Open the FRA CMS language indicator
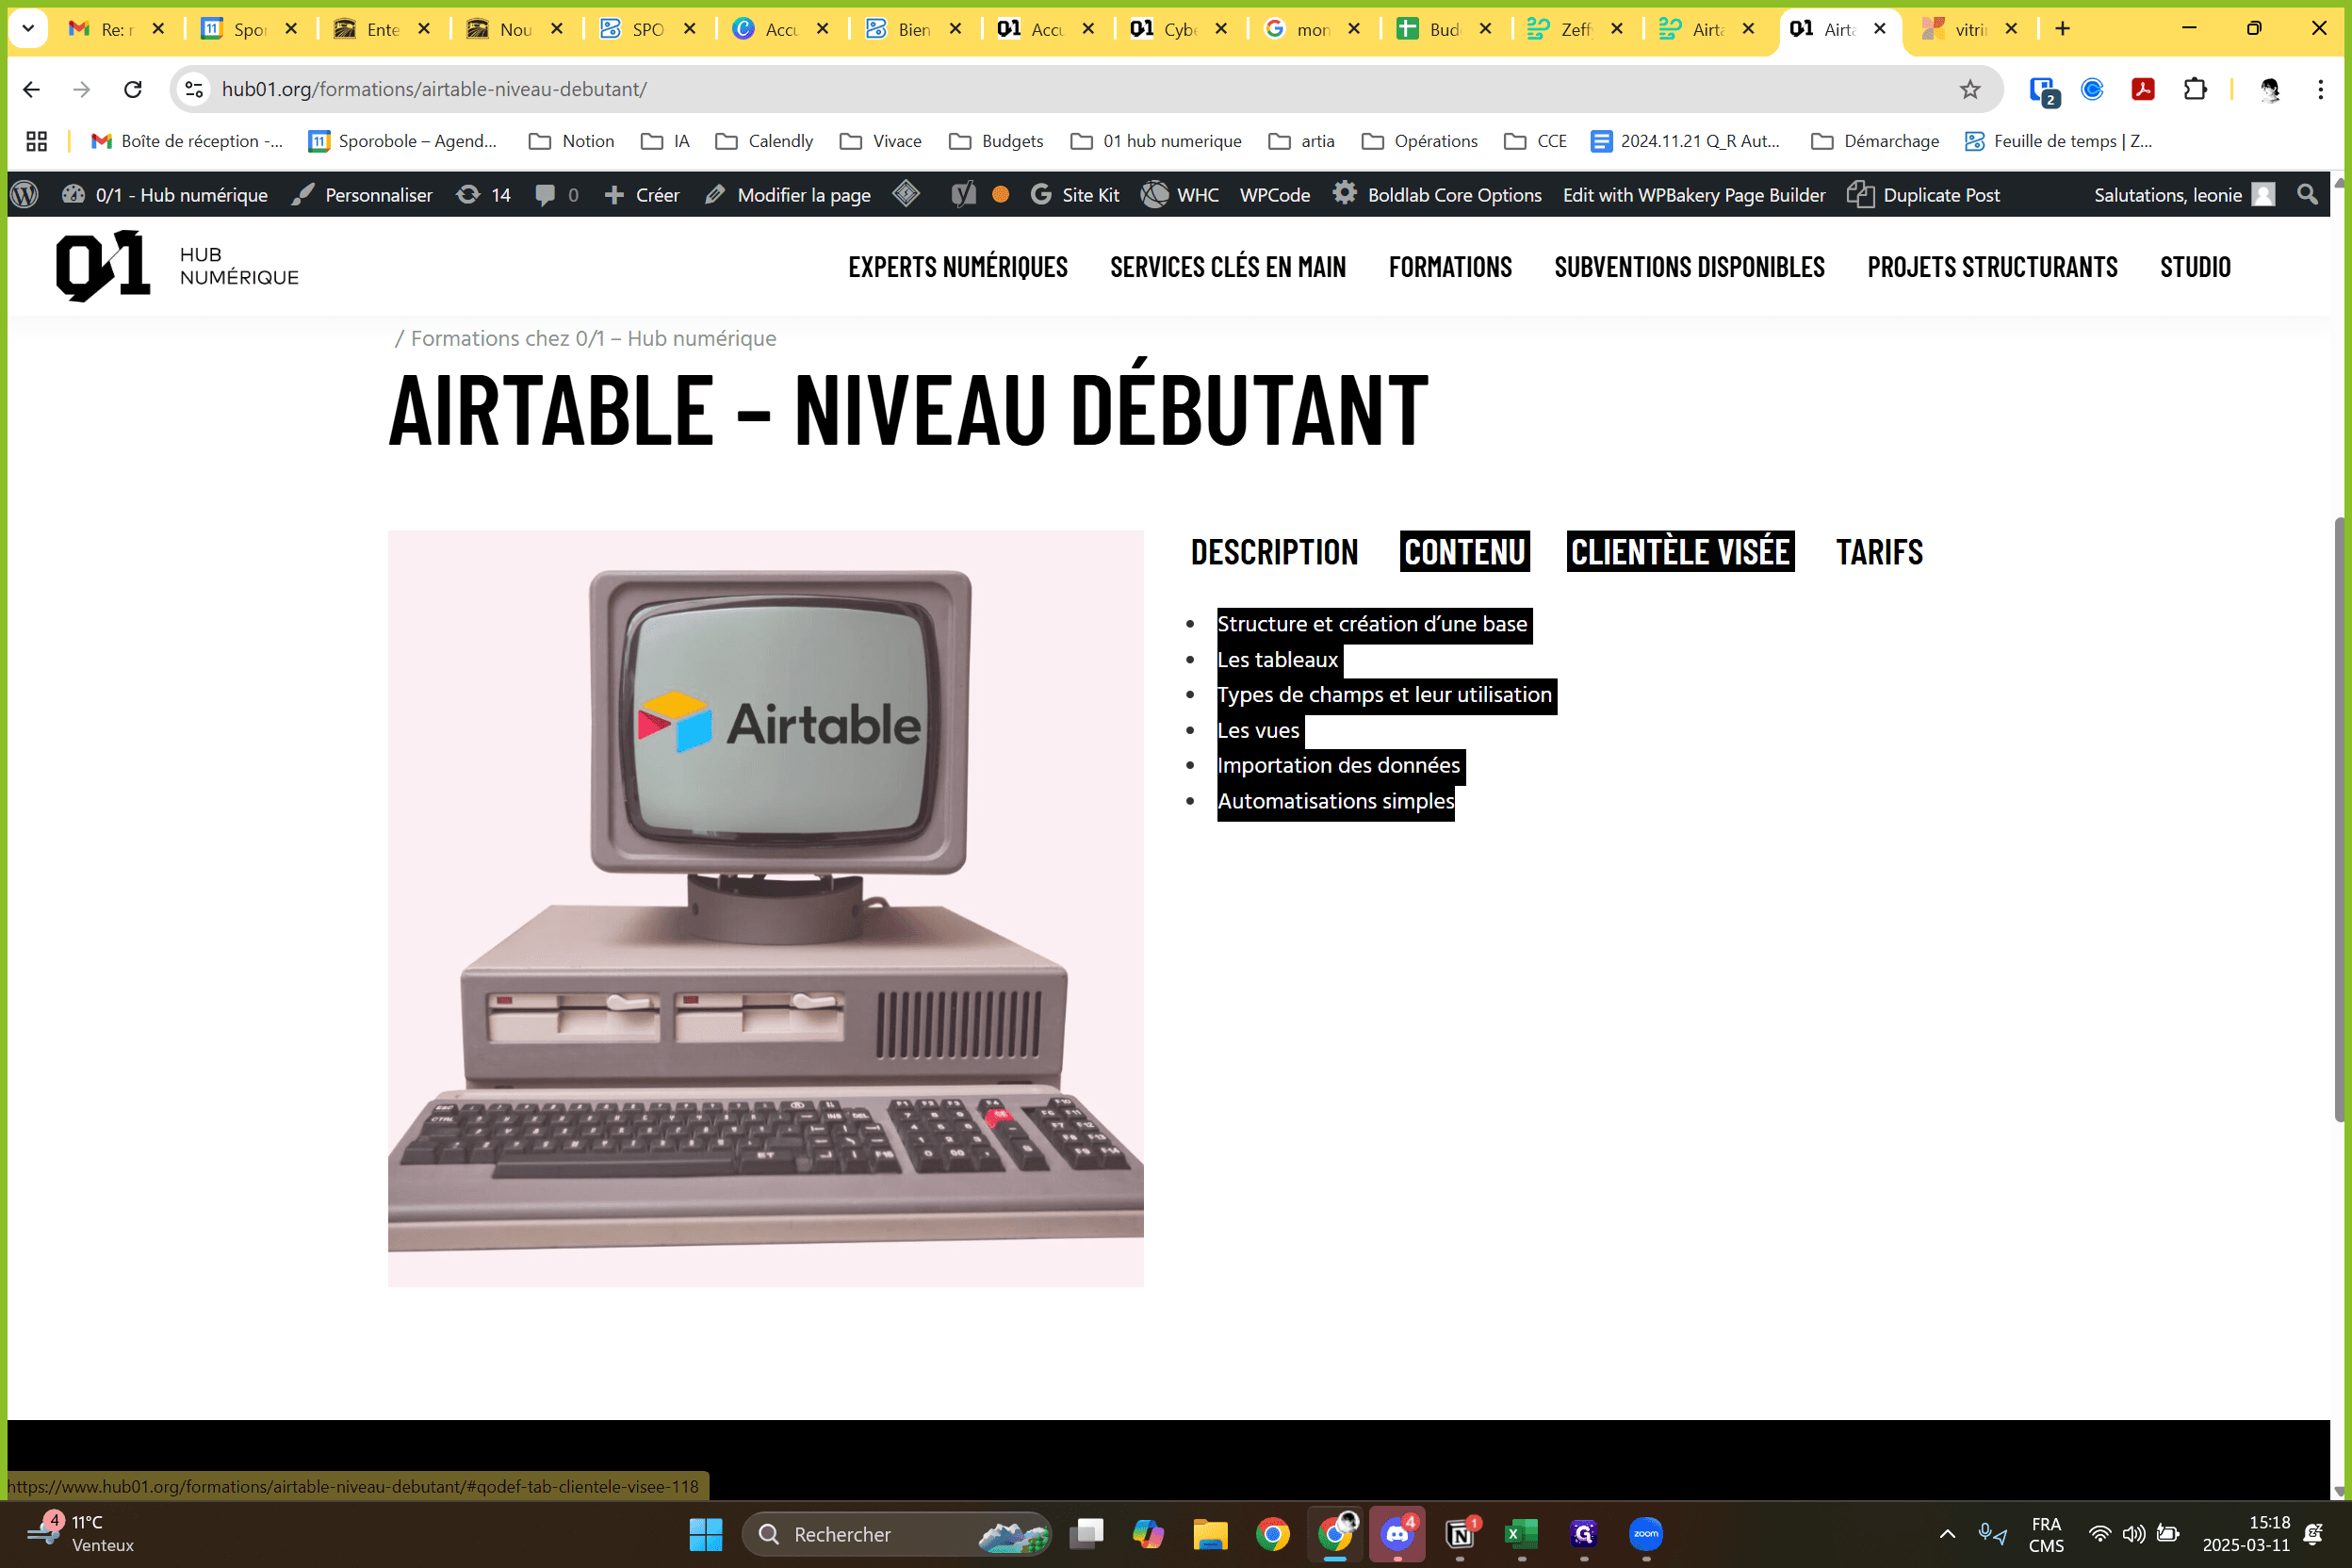Screen dimensions: 2352x1568 [2046, 1534]
